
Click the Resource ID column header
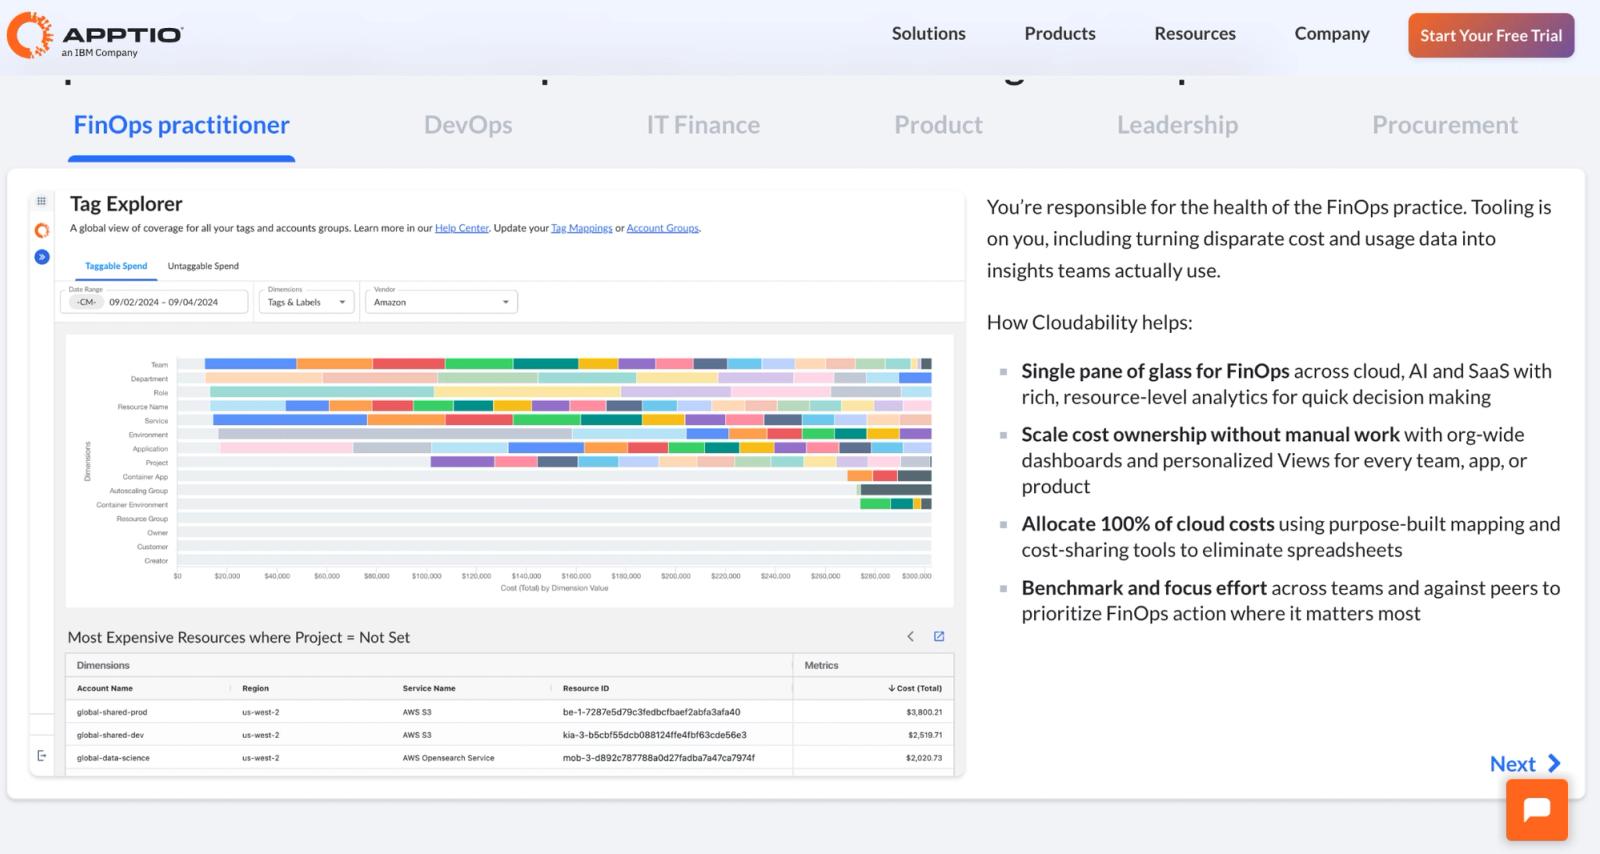point(586,688)
